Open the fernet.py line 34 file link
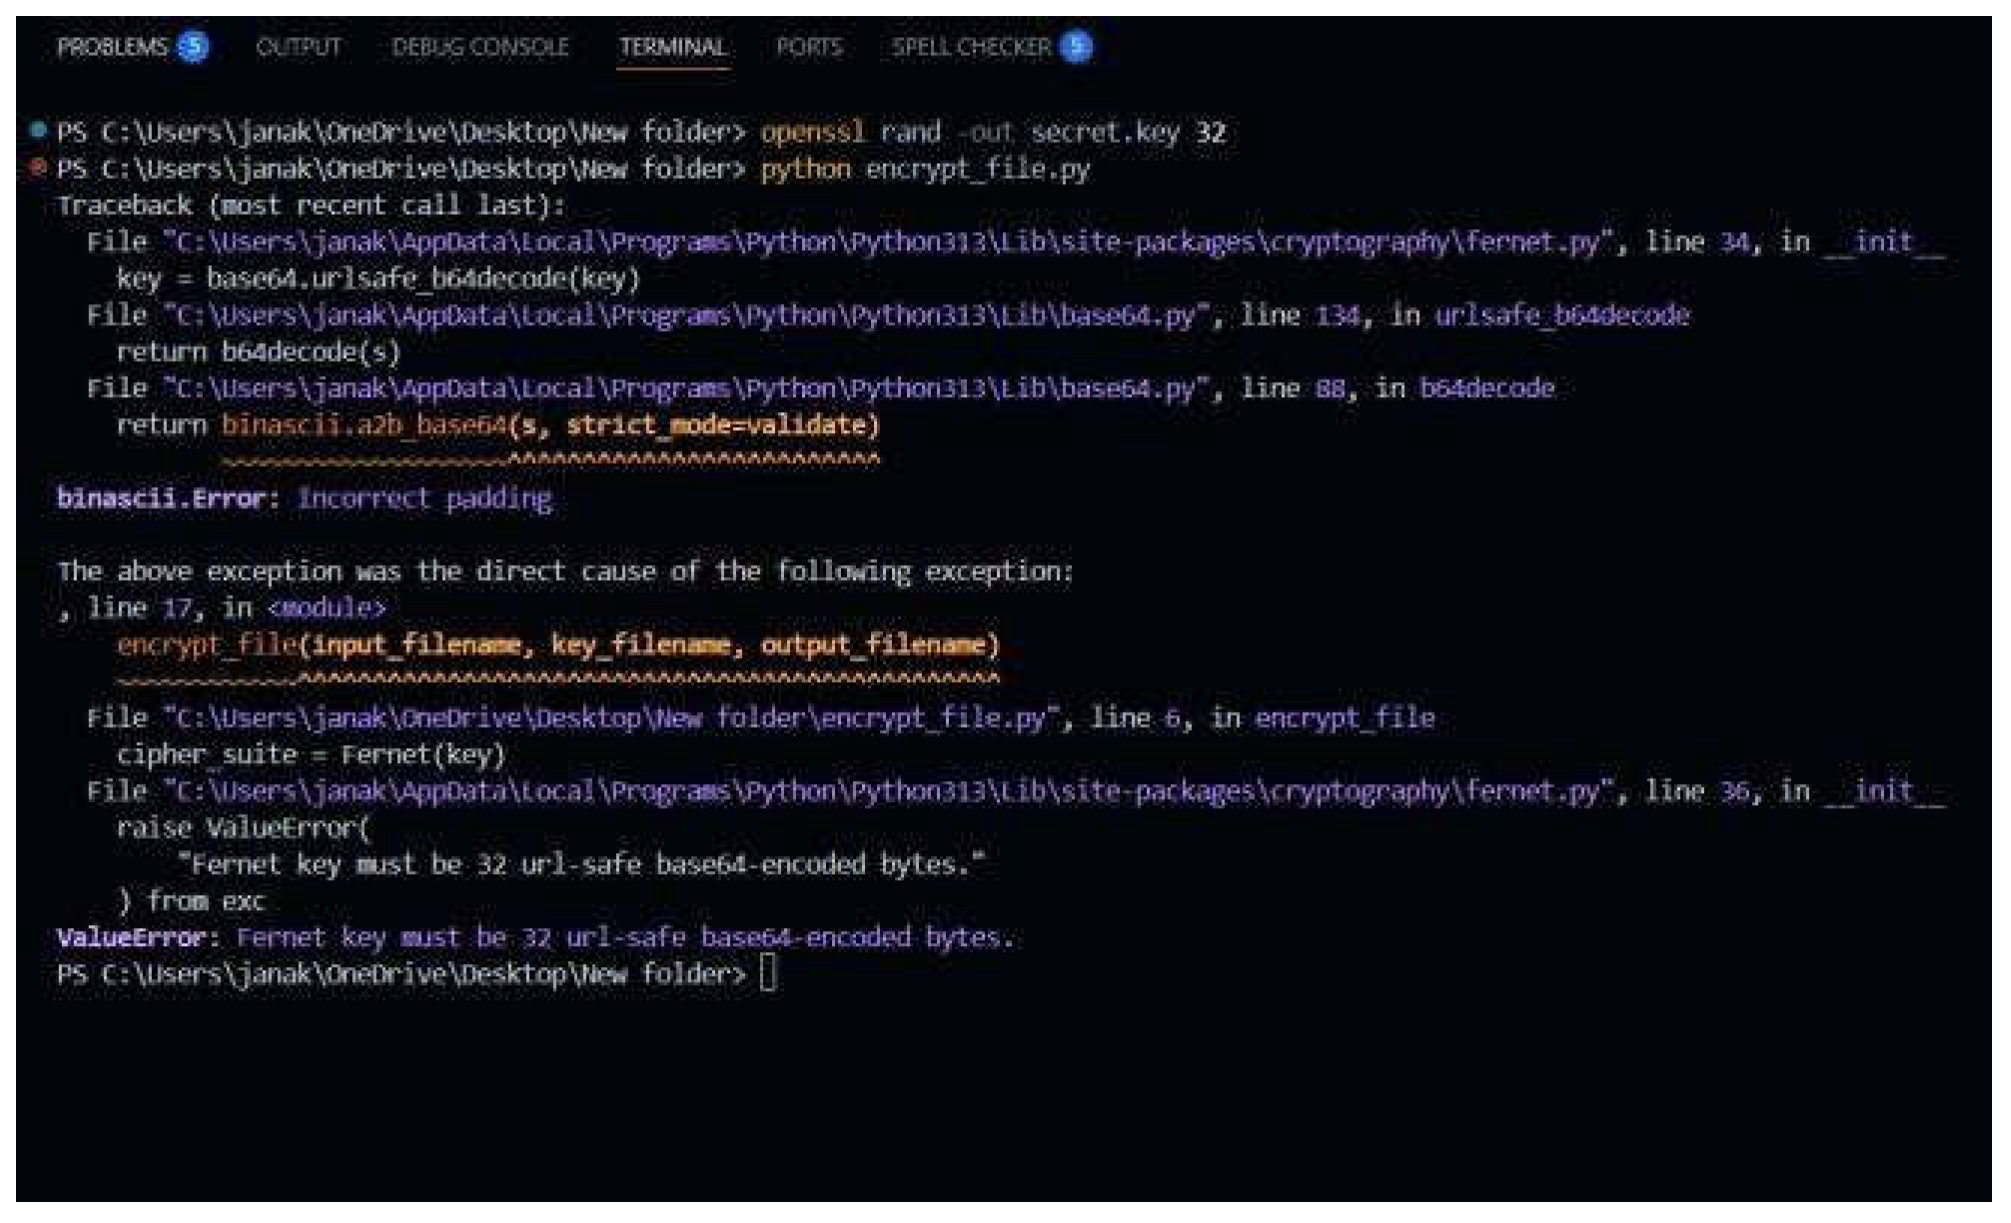Screen dimensions: 2011x1223 (x=890, y=242)
